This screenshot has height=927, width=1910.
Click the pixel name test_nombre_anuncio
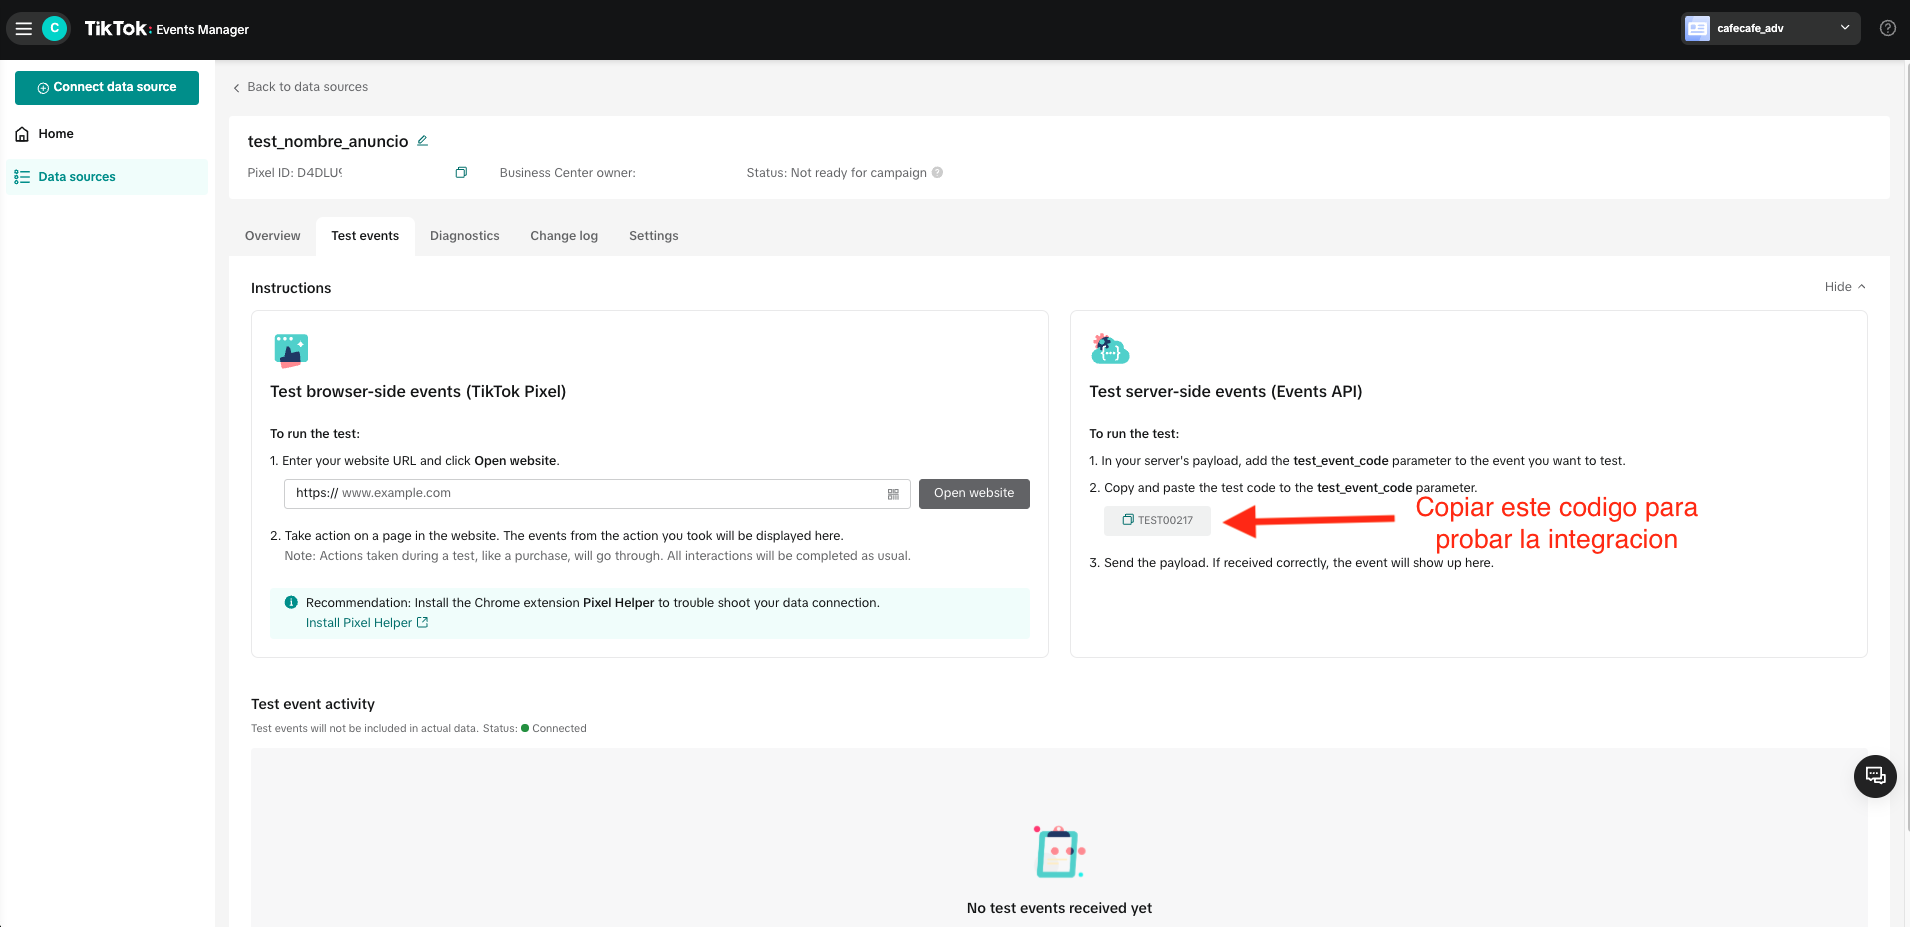click(x=328, y=142)
